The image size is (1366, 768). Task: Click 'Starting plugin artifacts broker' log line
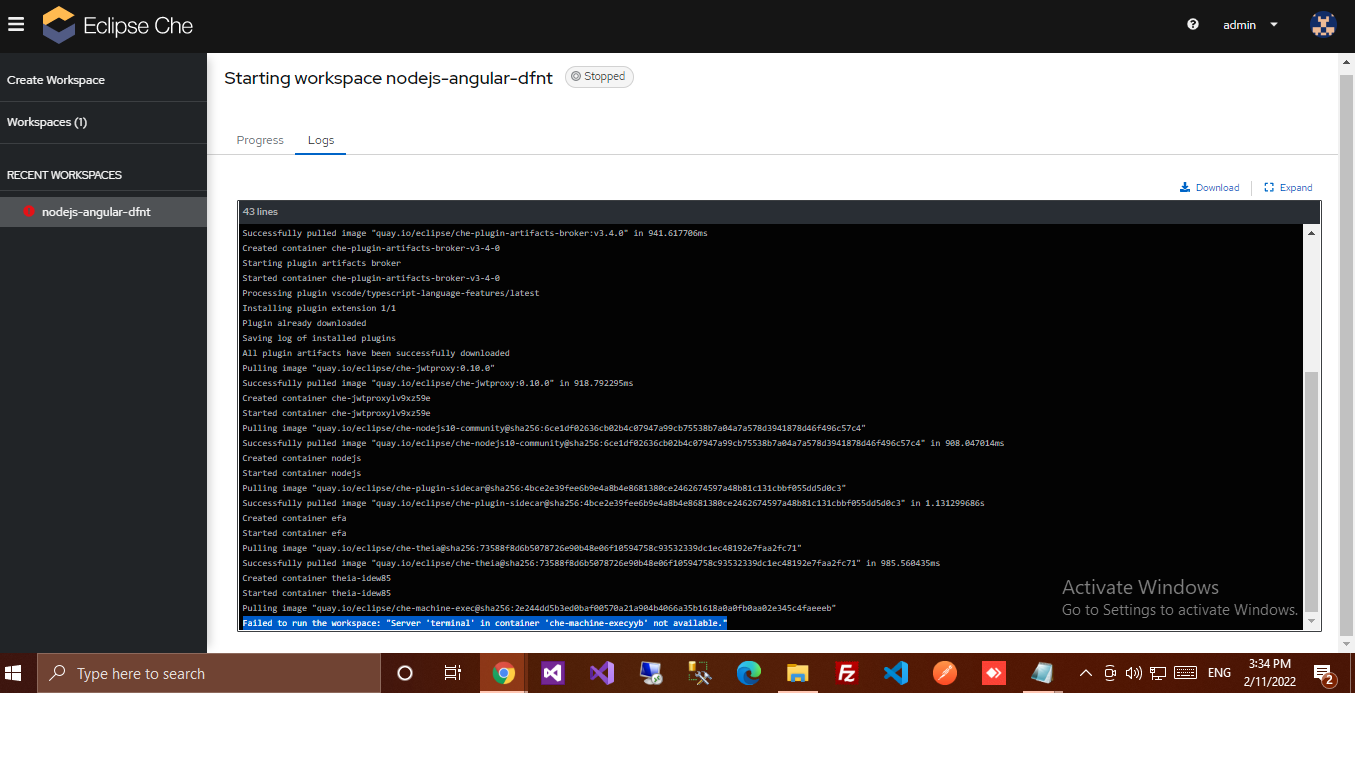point(321,263)
